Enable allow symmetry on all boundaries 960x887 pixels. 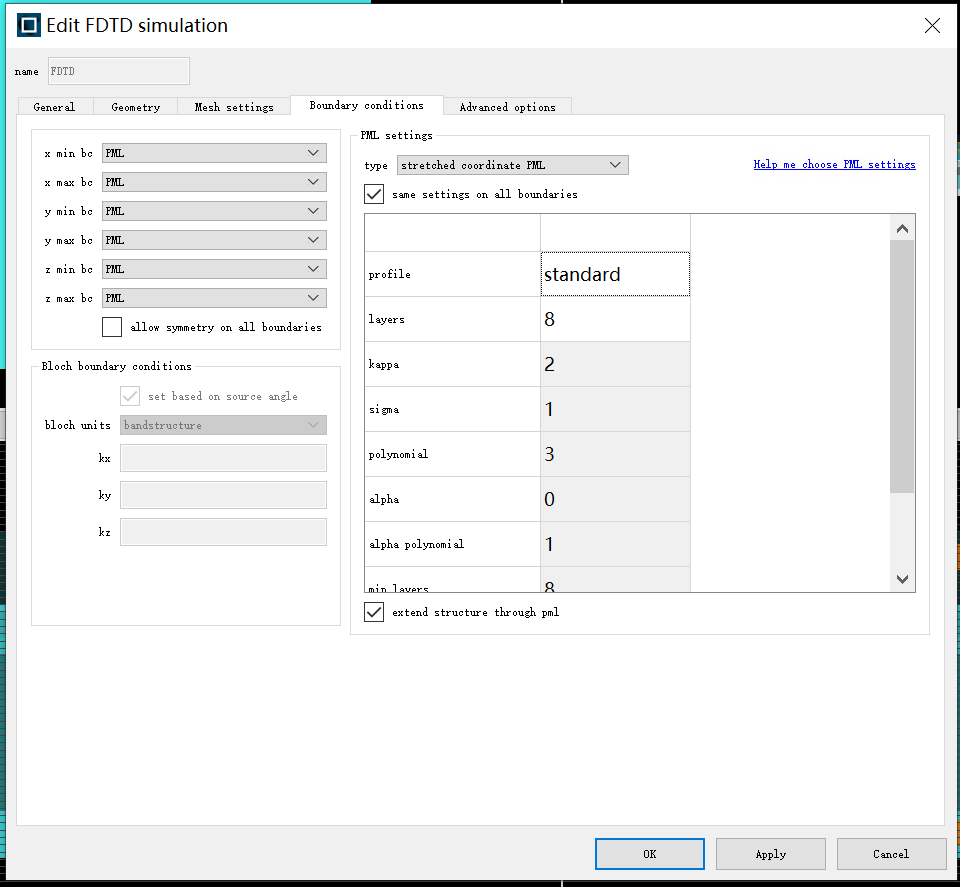(112, 327)
